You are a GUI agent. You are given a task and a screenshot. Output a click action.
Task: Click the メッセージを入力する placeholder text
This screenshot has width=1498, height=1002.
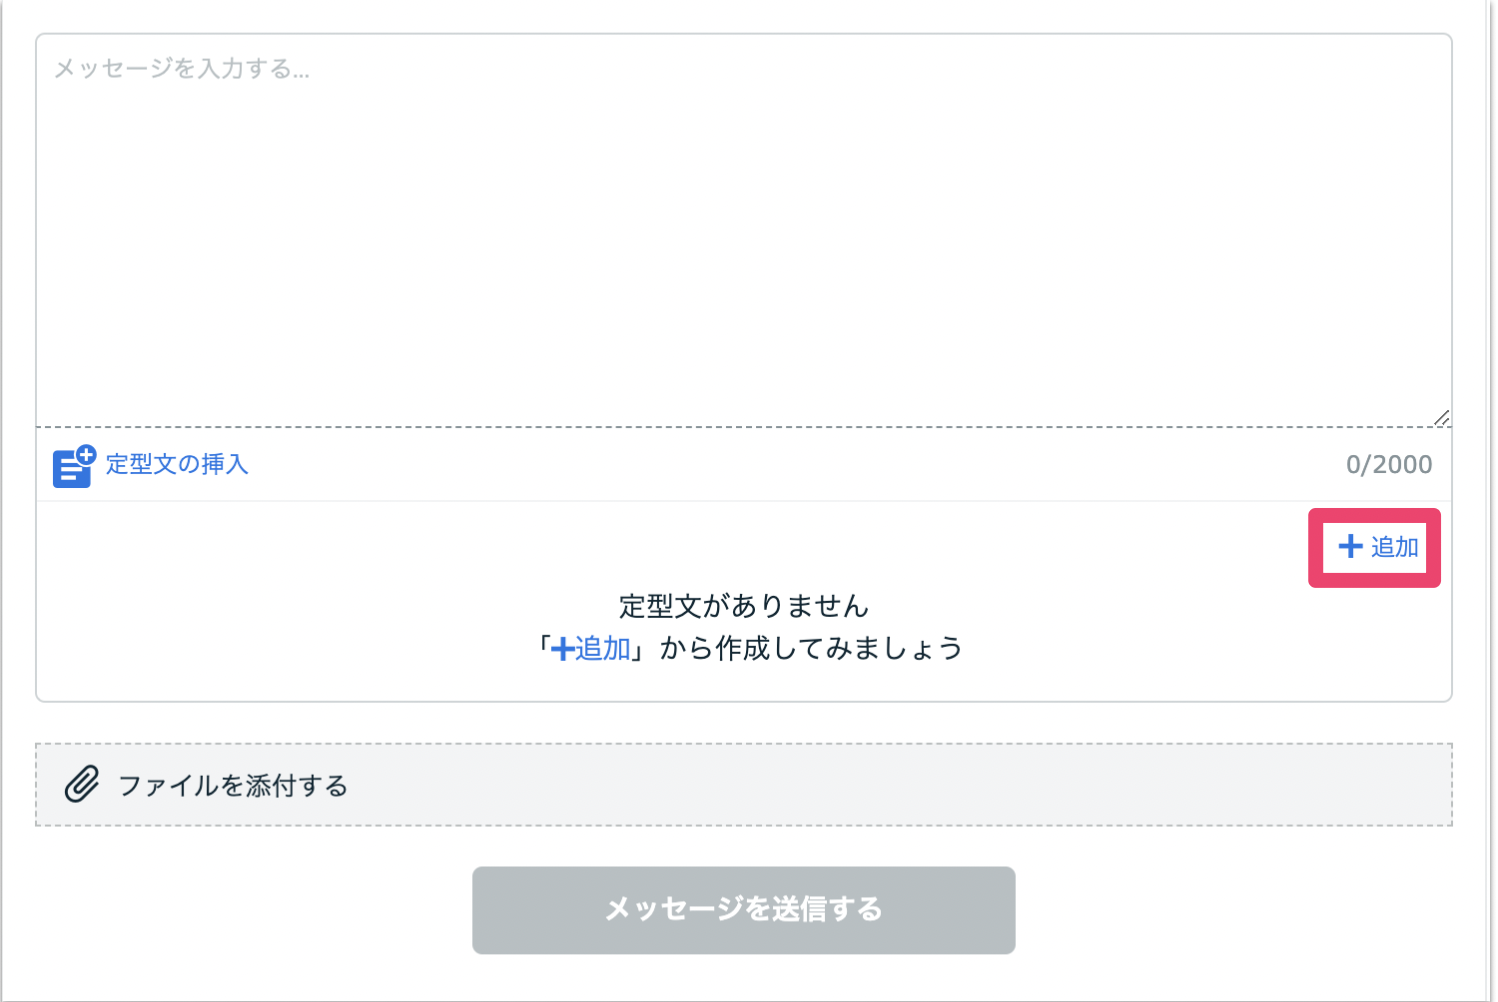coord(181,69)
